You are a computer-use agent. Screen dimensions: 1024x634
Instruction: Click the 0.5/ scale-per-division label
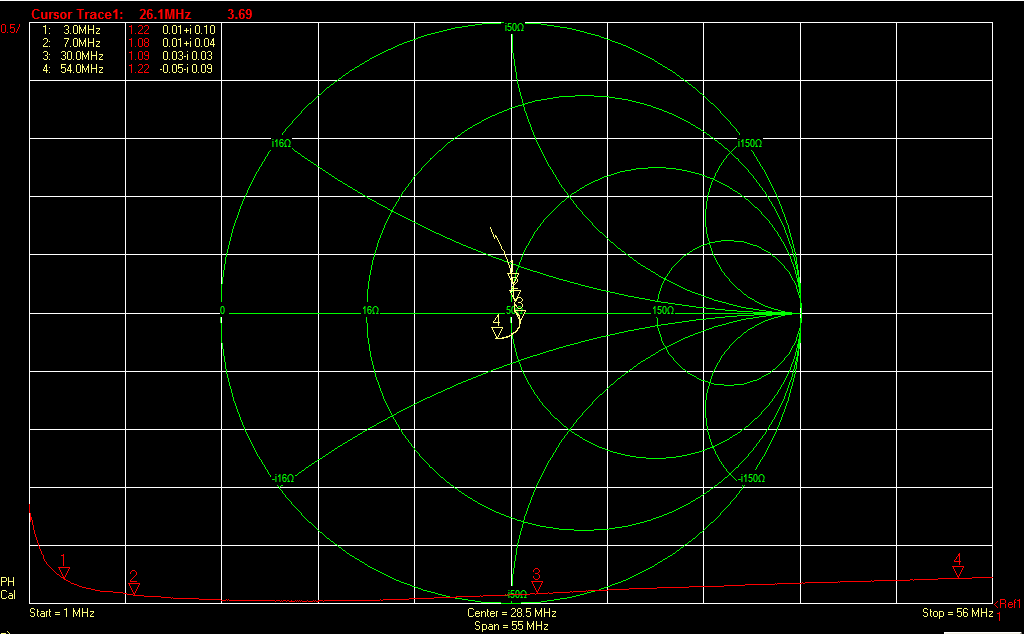coord(10,29)
